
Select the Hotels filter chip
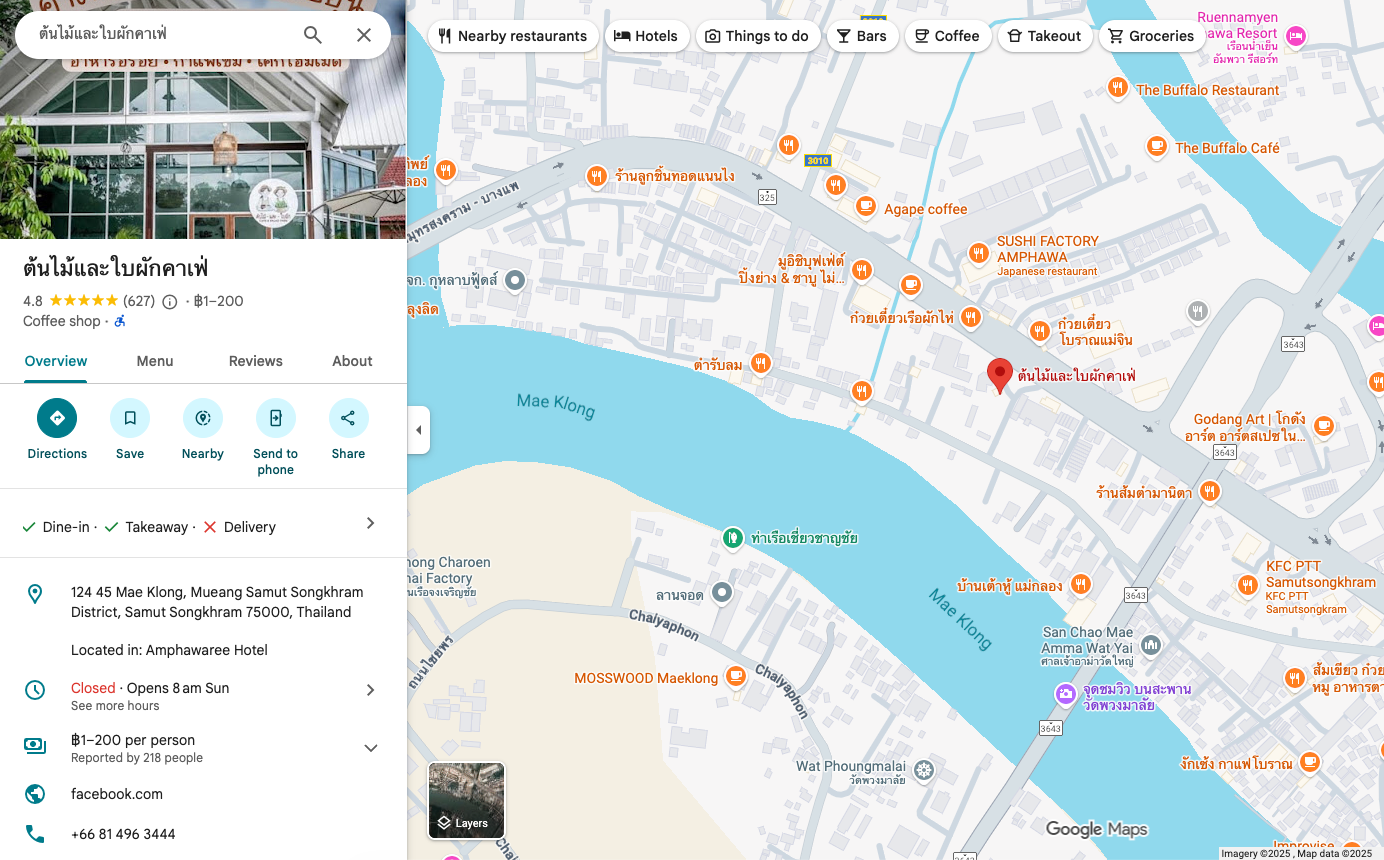pyautogui.click(x=646, y=36)
